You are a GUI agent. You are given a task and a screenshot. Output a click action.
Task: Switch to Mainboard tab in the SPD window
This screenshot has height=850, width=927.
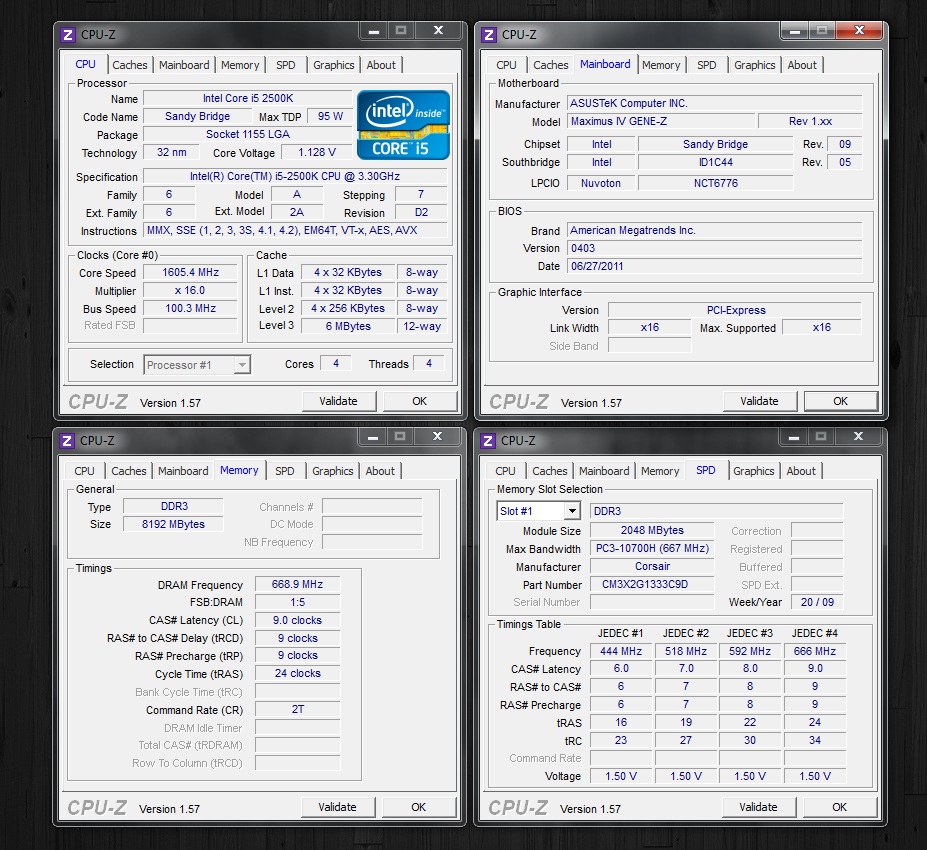pos(604,471)
